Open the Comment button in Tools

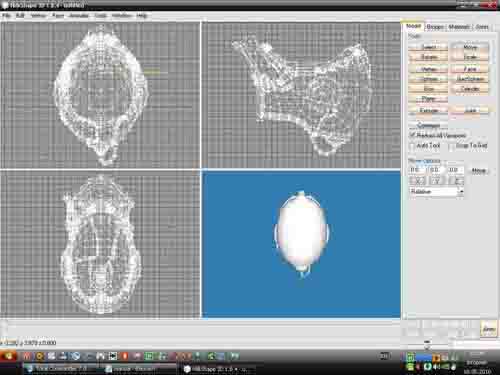(428, 125)
